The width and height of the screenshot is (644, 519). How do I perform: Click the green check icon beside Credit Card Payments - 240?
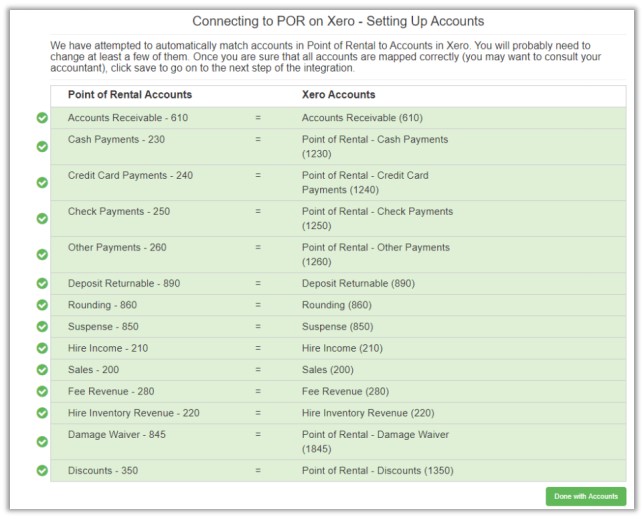pyautogui.click(x=42, y=182)
